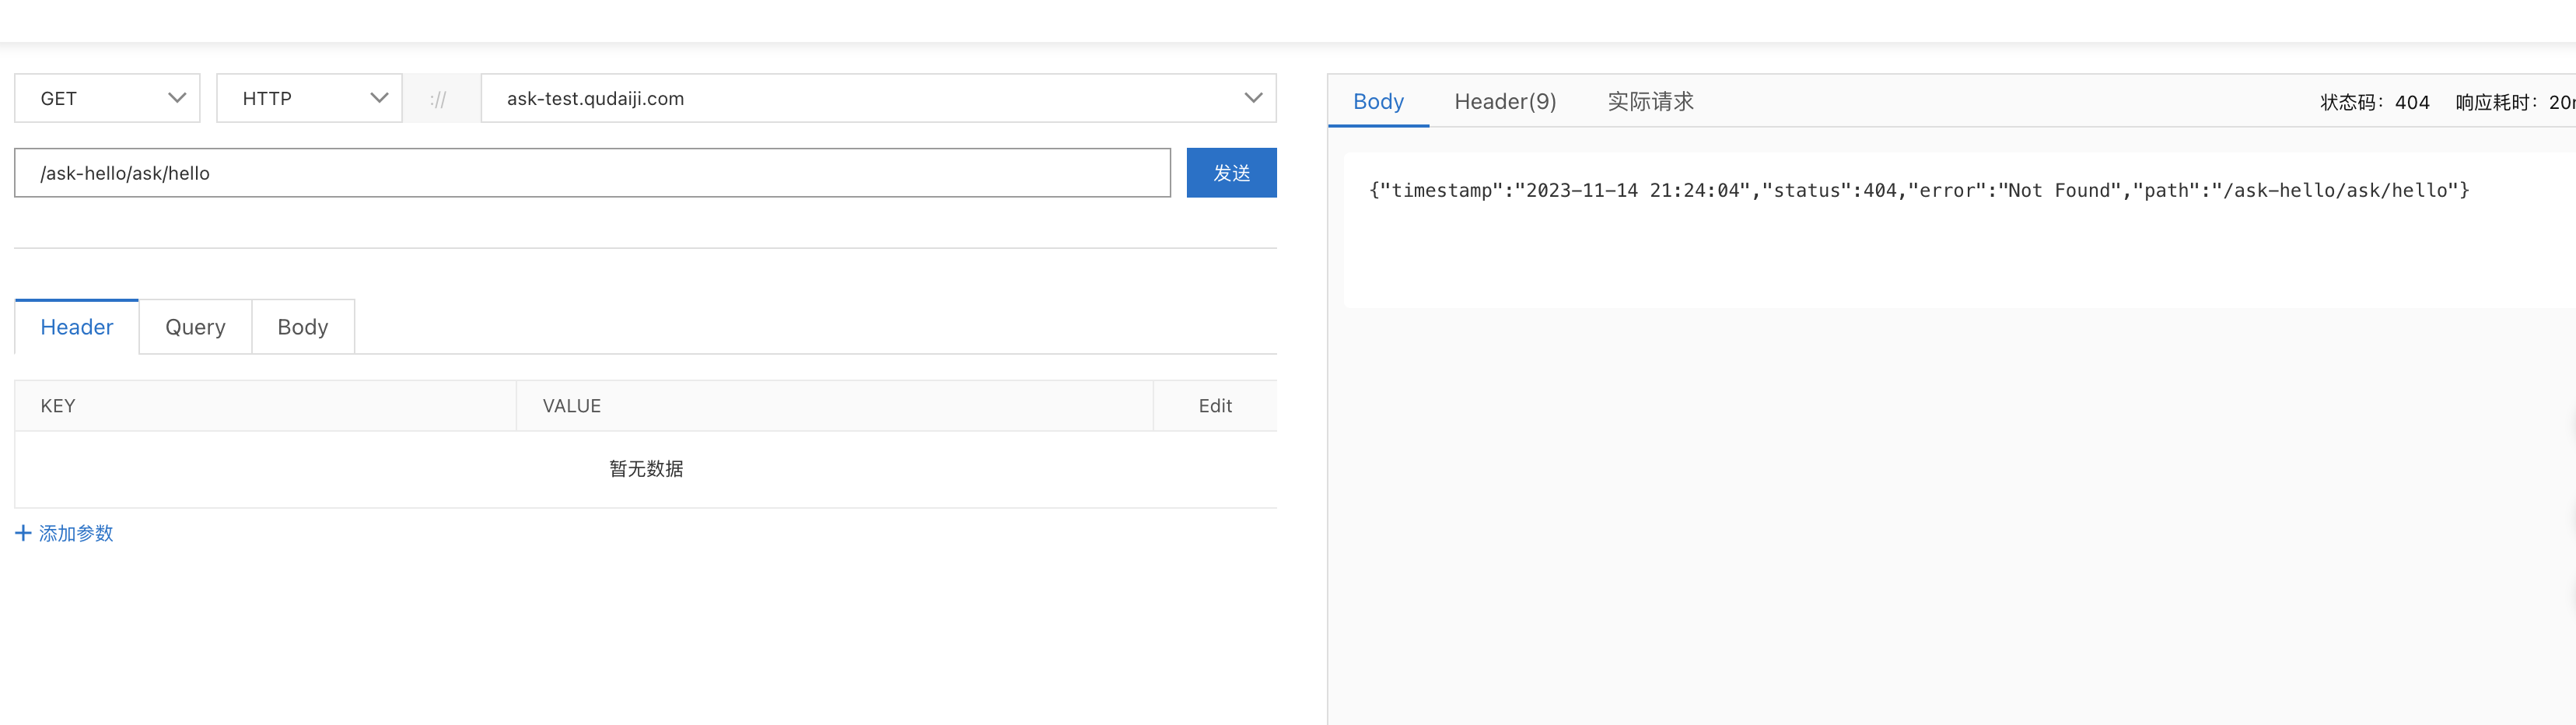Screen dimensions: 2576x725
Task: Switch to the request Header tab
Action: 77,327
